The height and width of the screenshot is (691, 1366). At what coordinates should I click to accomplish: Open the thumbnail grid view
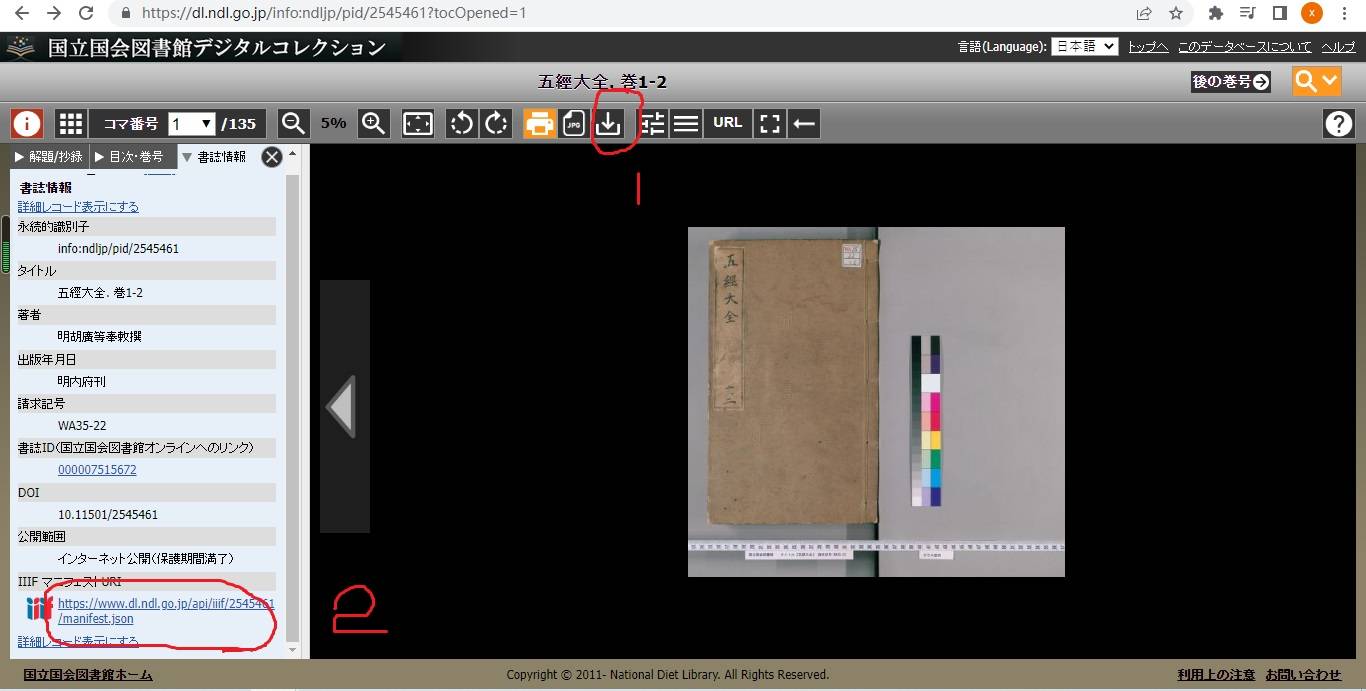click(x=70, y=123)
